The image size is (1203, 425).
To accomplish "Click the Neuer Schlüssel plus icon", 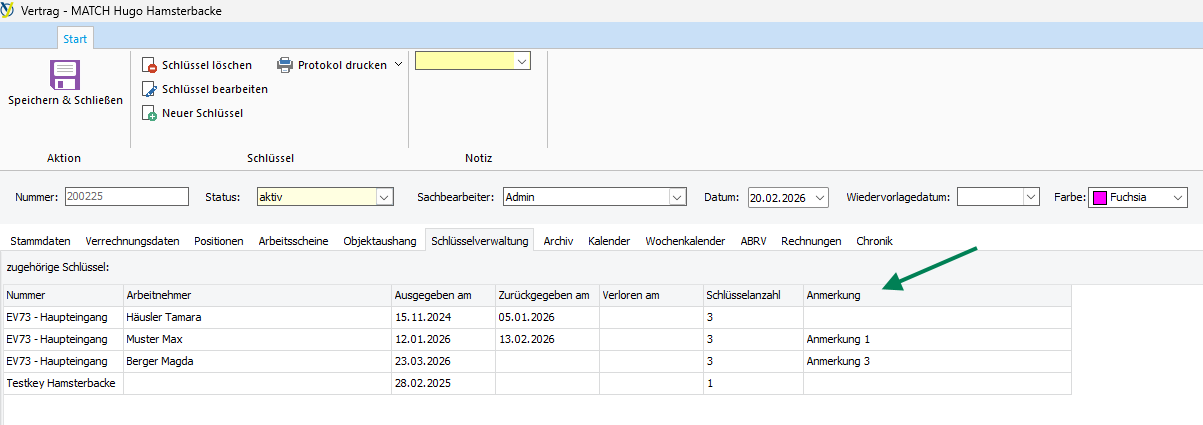I will click(x=150, y=113).
